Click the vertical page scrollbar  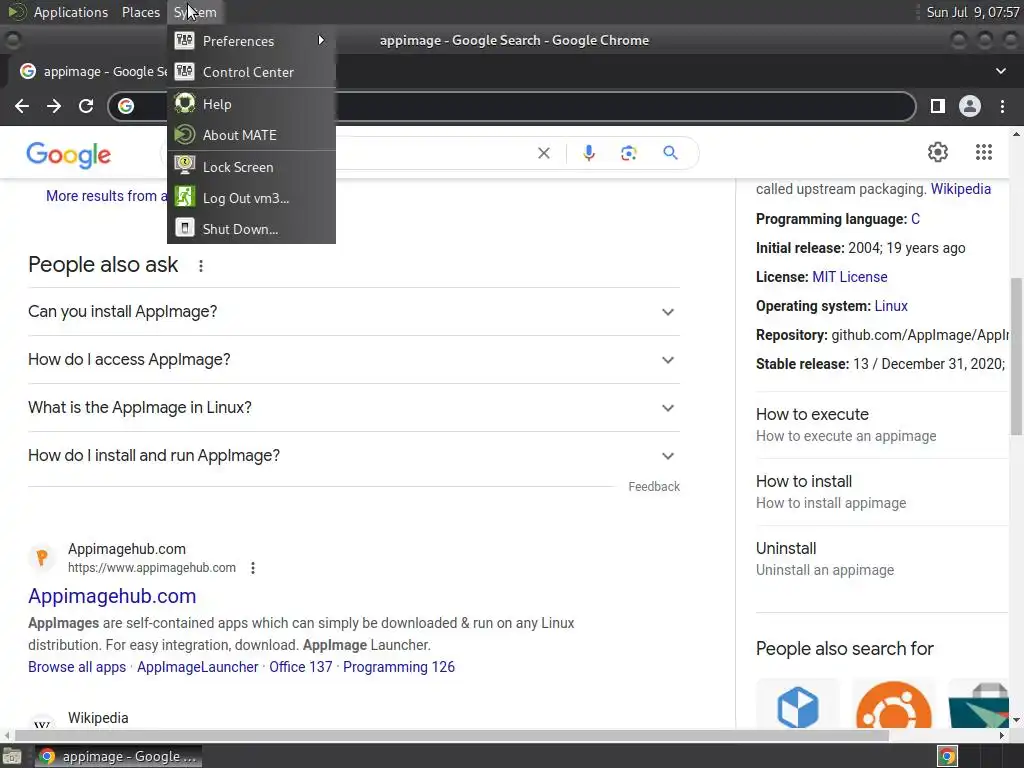click(1016, 356)
